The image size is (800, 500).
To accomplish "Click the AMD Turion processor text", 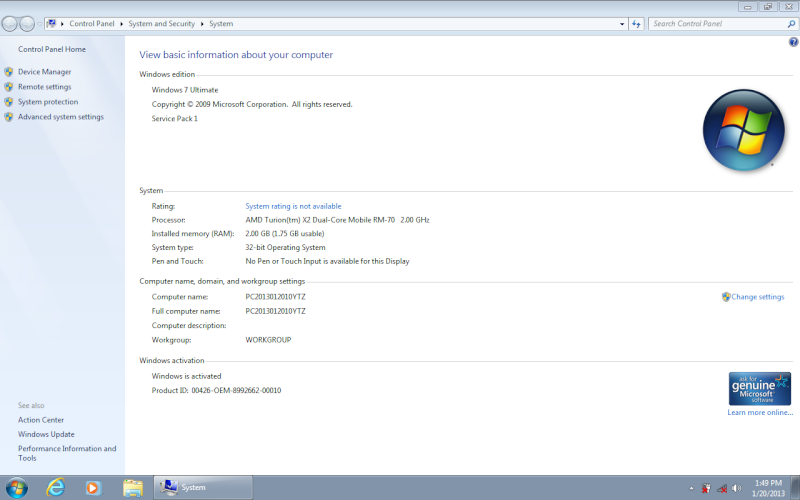I will (337, 220).
